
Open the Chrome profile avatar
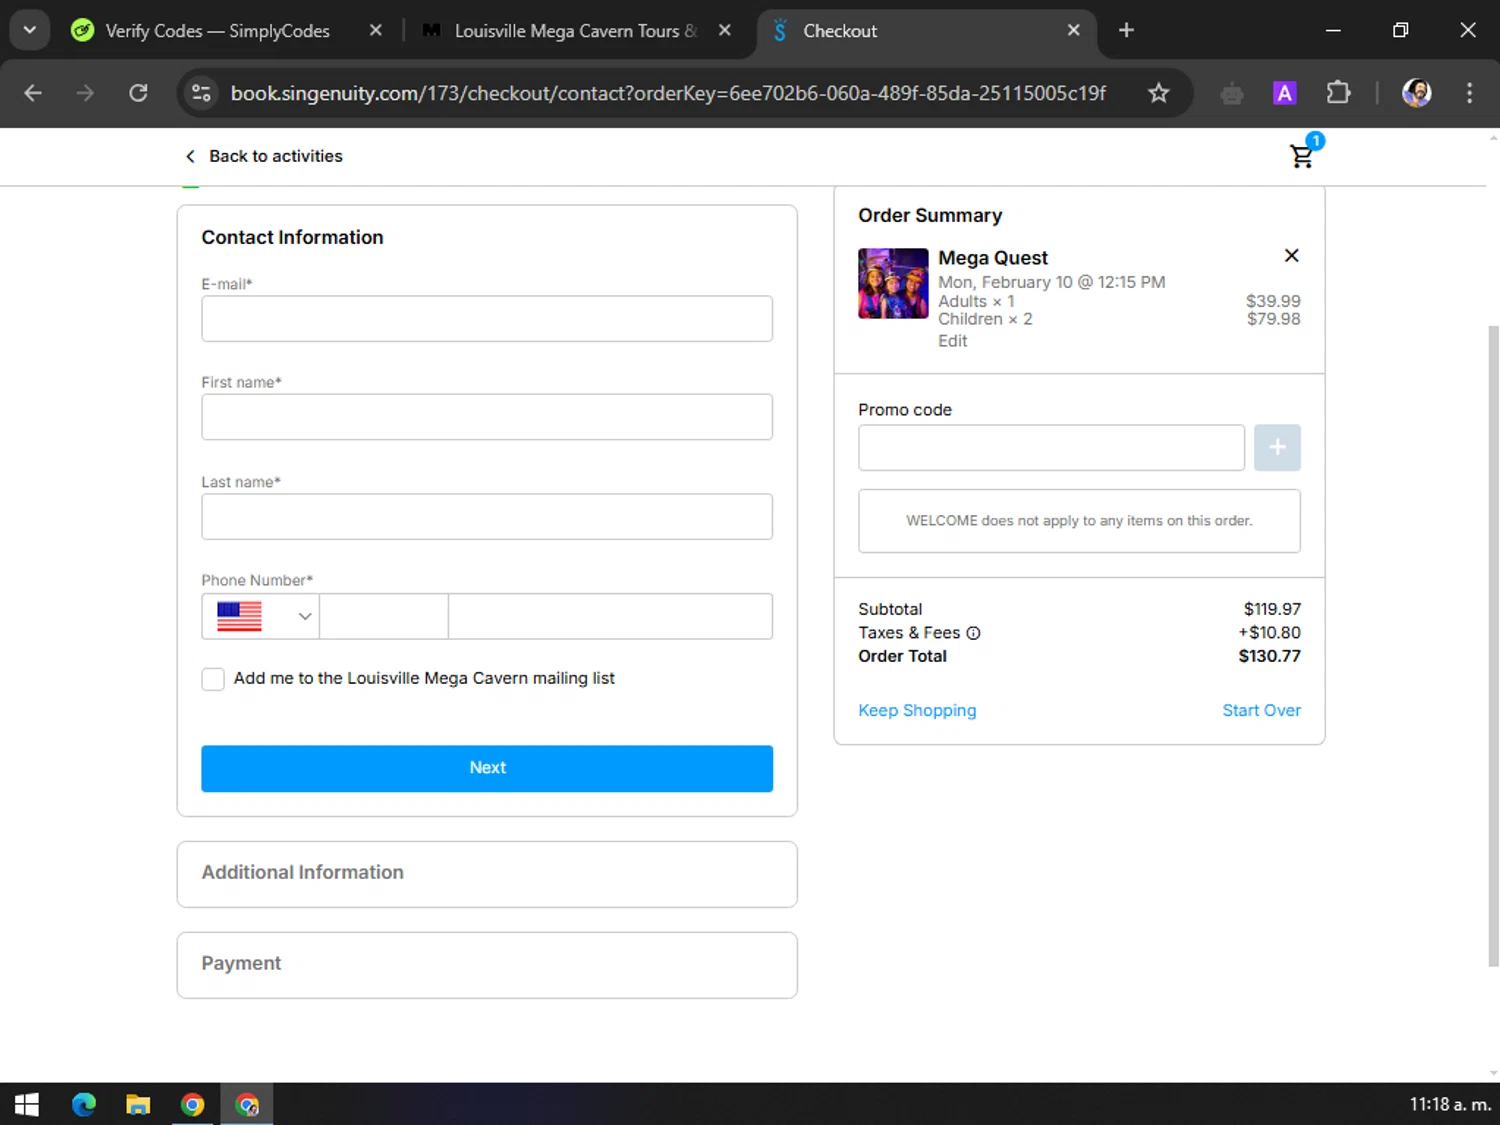(x=1416, y=93)
